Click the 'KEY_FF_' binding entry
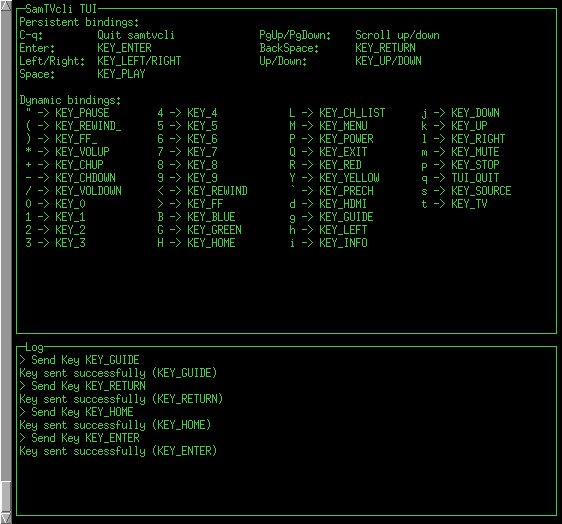 coord(76,139)
